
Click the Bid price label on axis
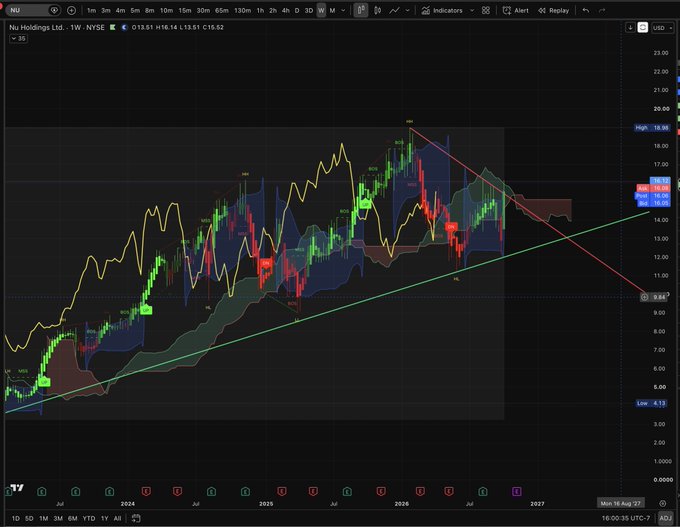(x=653, y=203)
